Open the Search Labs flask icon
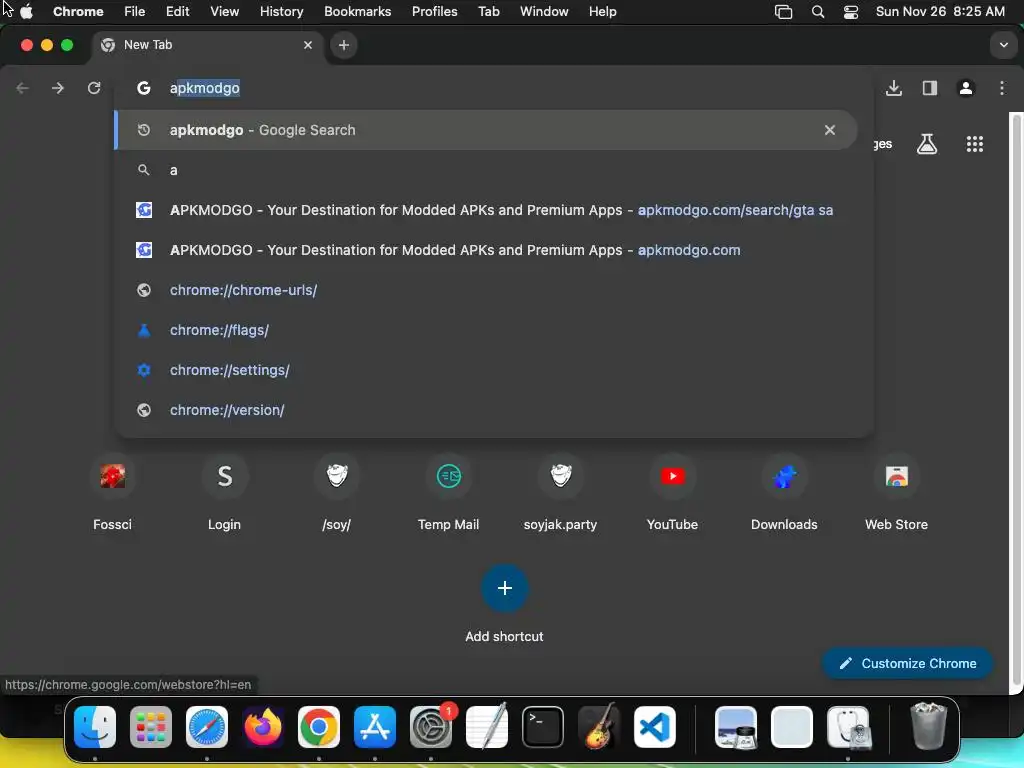This screenshot has width=1024, height=768. pos(927,144)
